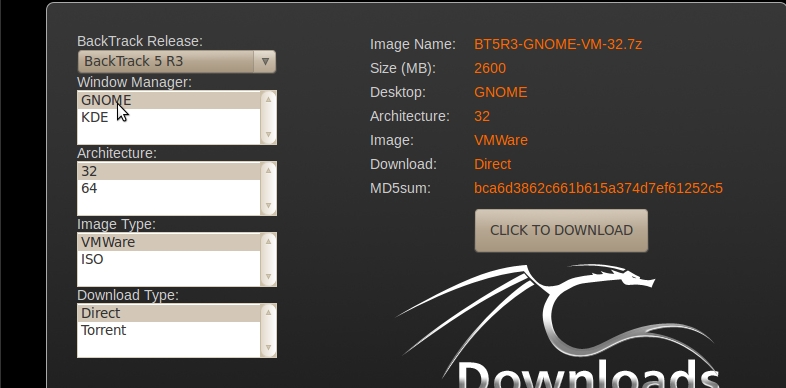This screenshot has height=388, width=786.
Task: Pick Direct download type
Action: coord(169,313)
